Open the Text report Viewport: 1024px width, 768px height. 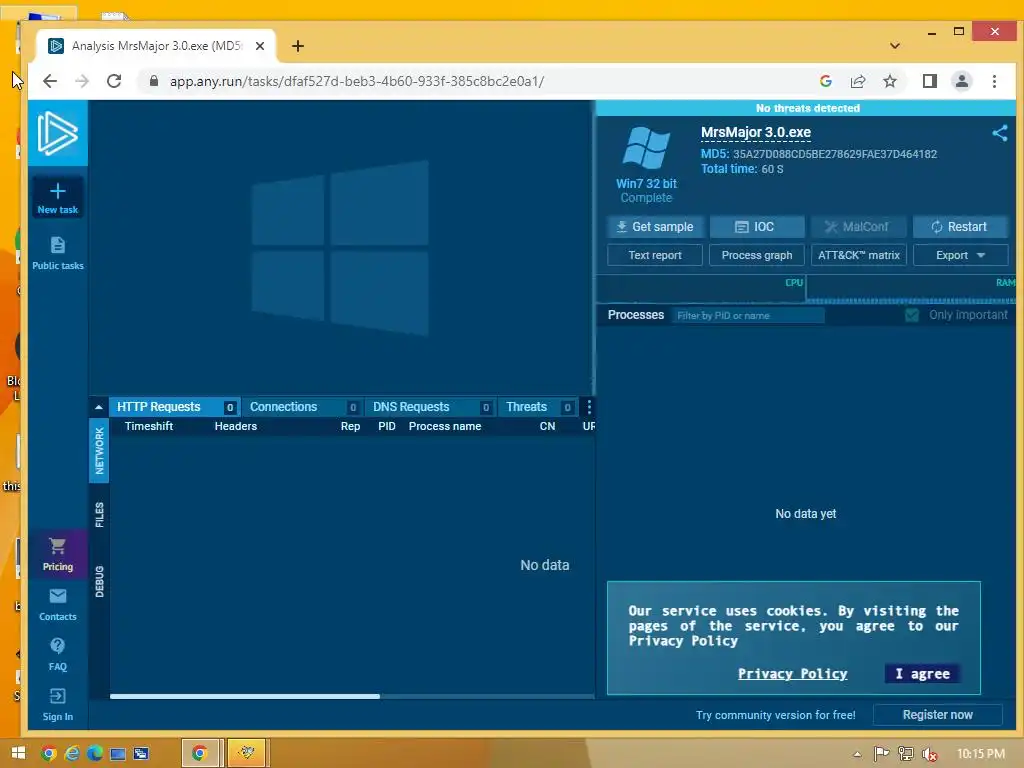coord(655,255)
